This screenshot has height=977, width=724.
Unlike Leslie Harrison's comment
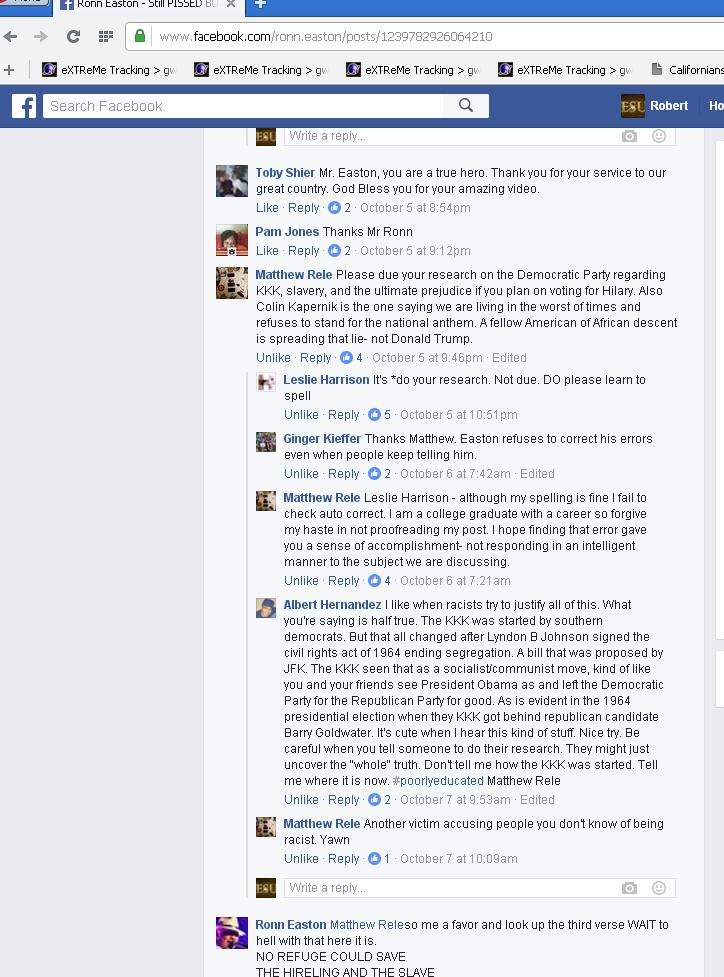point(301,415)
